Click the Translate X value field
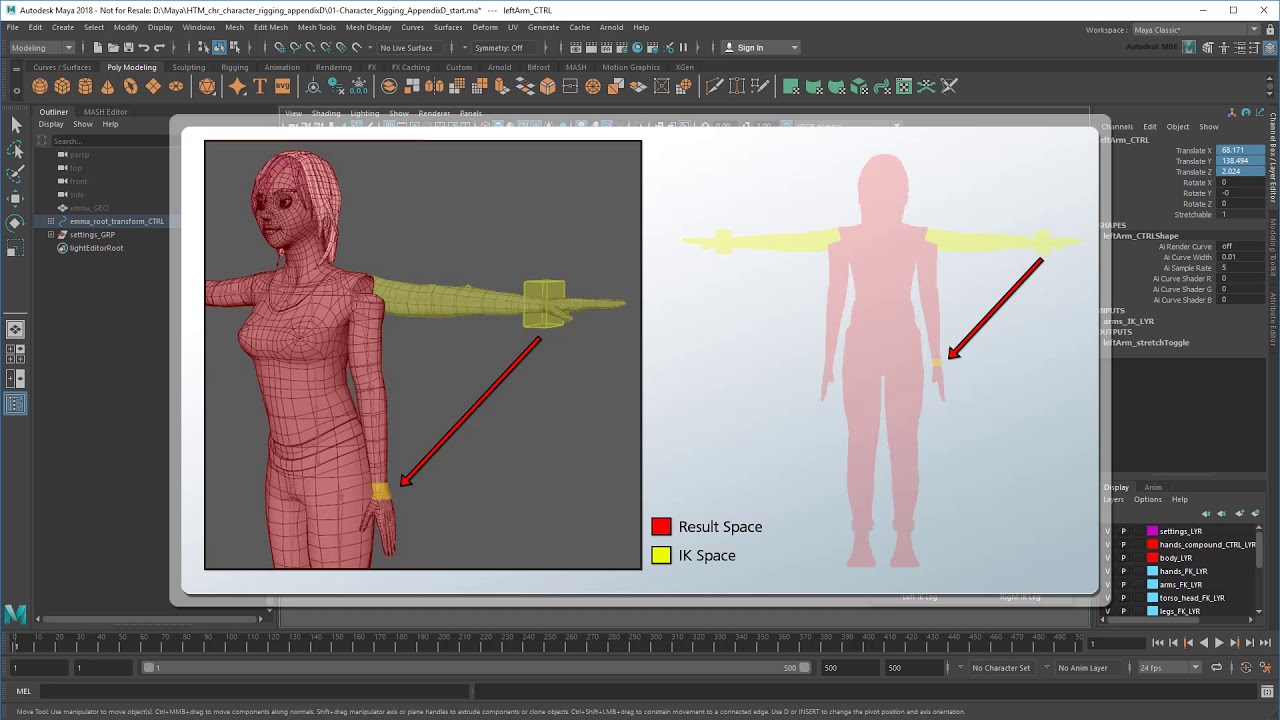This screenshot has height=720, width=1280. click(1241, 150)
